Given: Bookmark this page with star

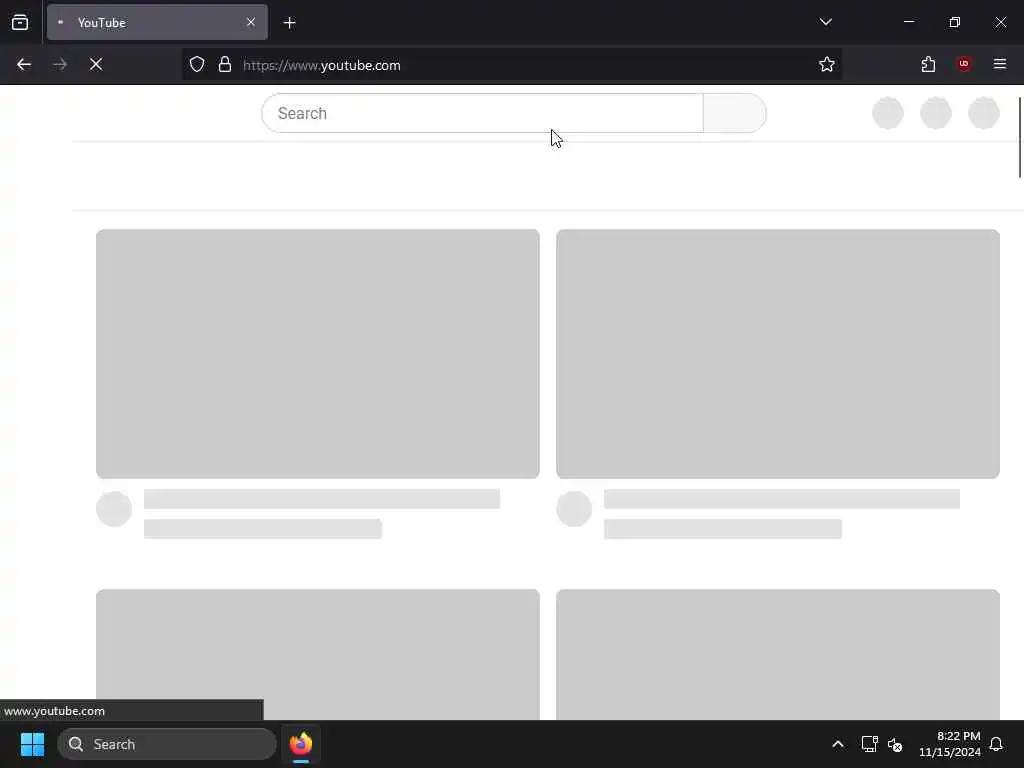Looking at the screenshot, I should pos(826,64).
